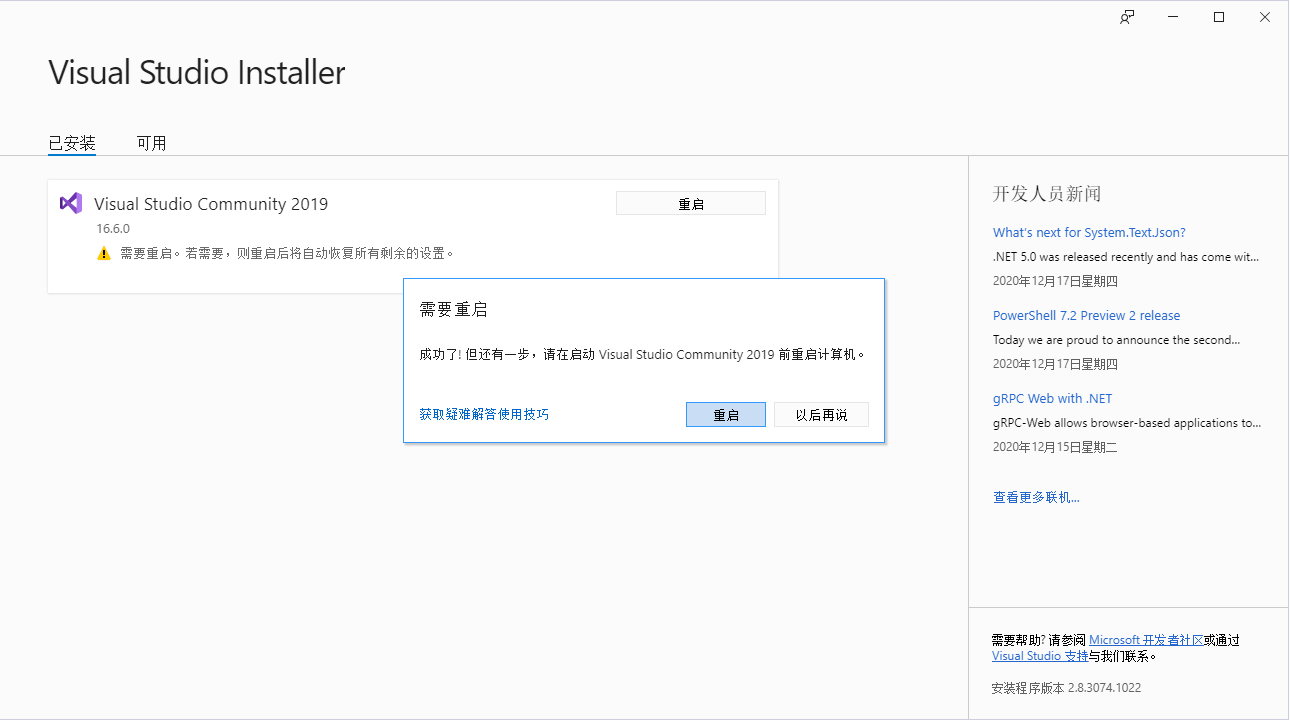1290x720 pixels.
Task: Click the 需要重启 warning message in product card
Action: tap(288, 254)
